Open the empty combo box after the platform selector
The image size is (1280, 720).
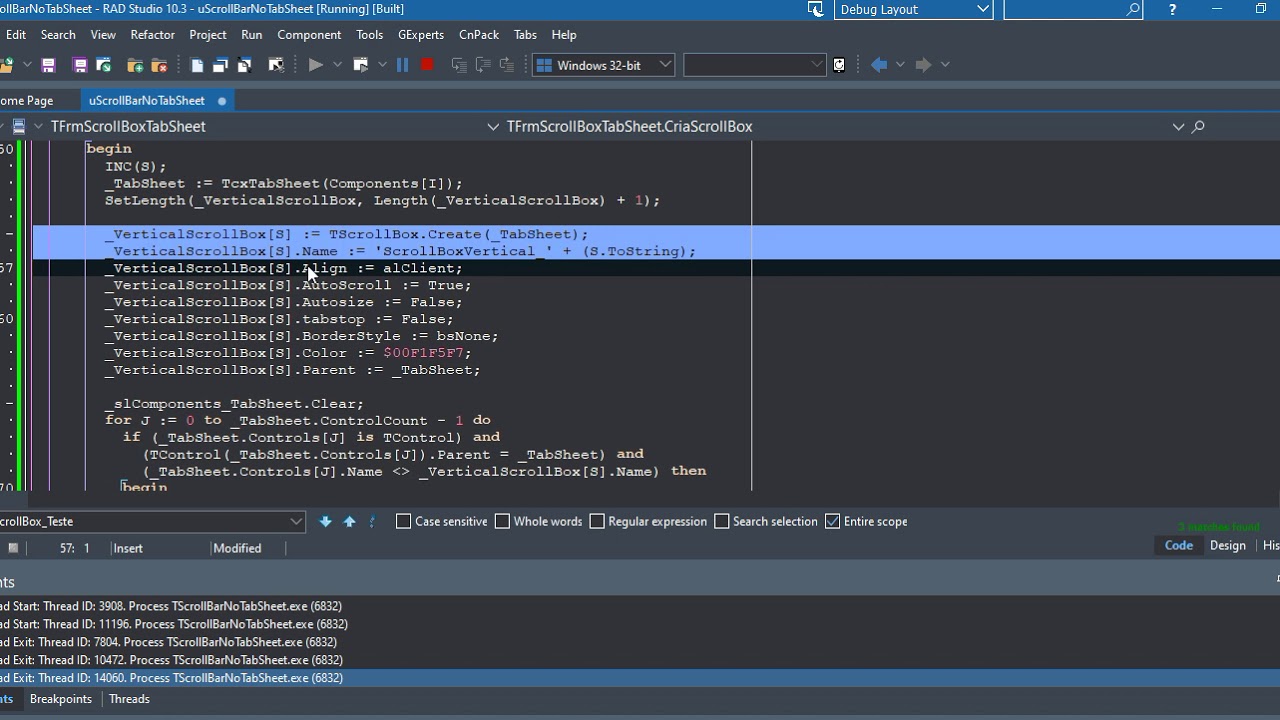point(755,65)
